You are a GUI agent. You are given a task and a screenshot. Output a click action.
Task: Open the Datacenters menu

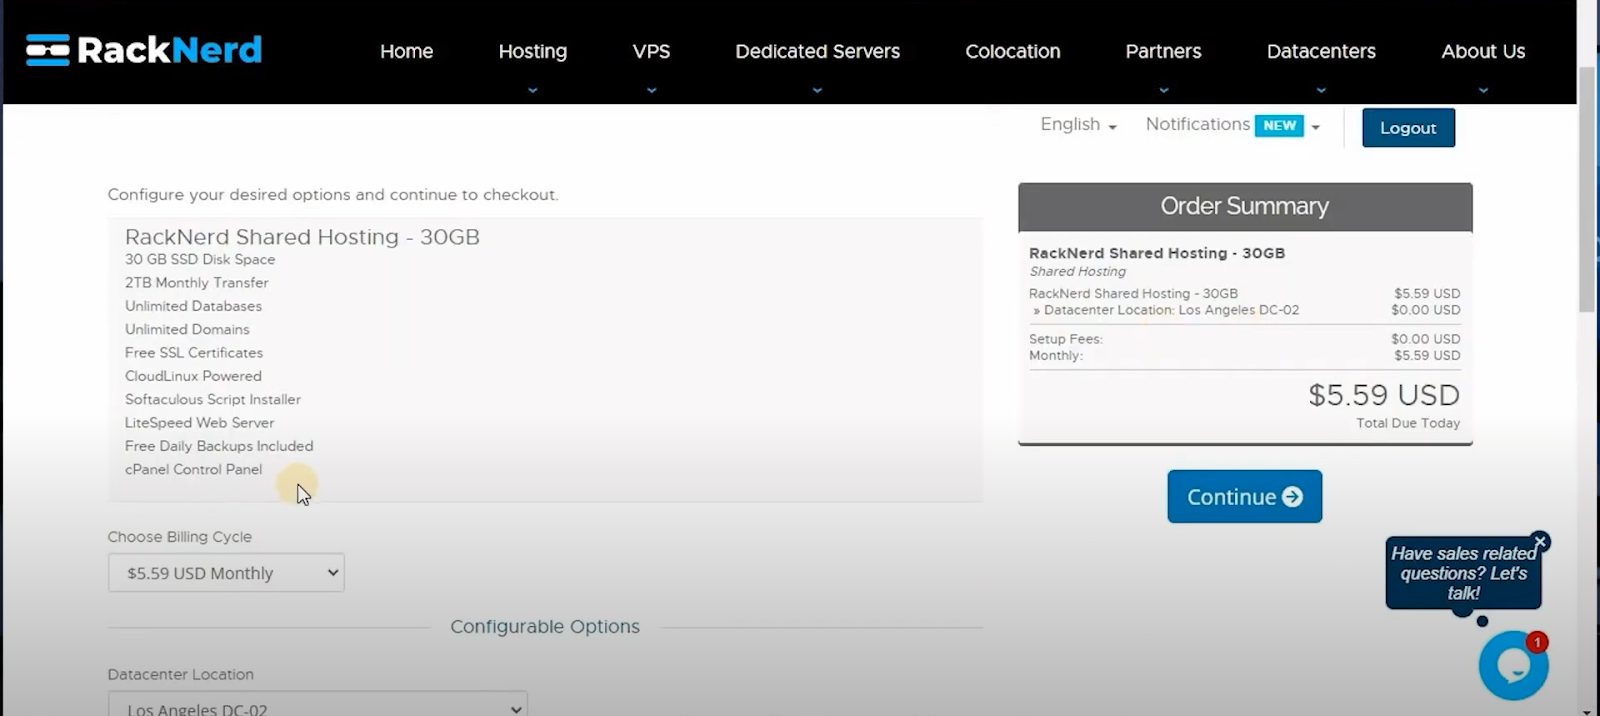(x=1321, y=51)
